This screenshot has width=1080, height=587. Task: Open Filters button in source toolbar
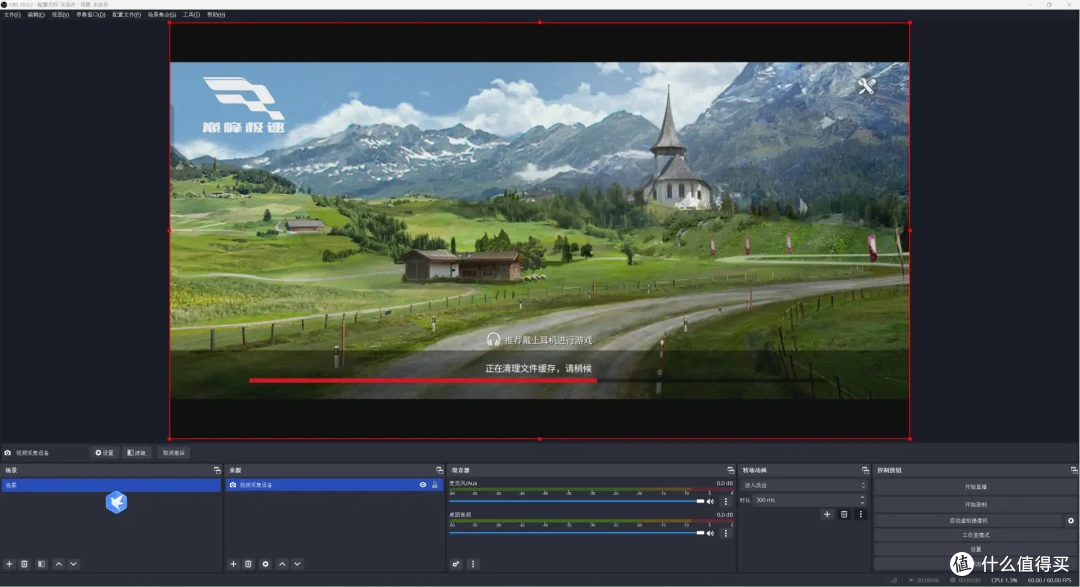click(136, 453)
